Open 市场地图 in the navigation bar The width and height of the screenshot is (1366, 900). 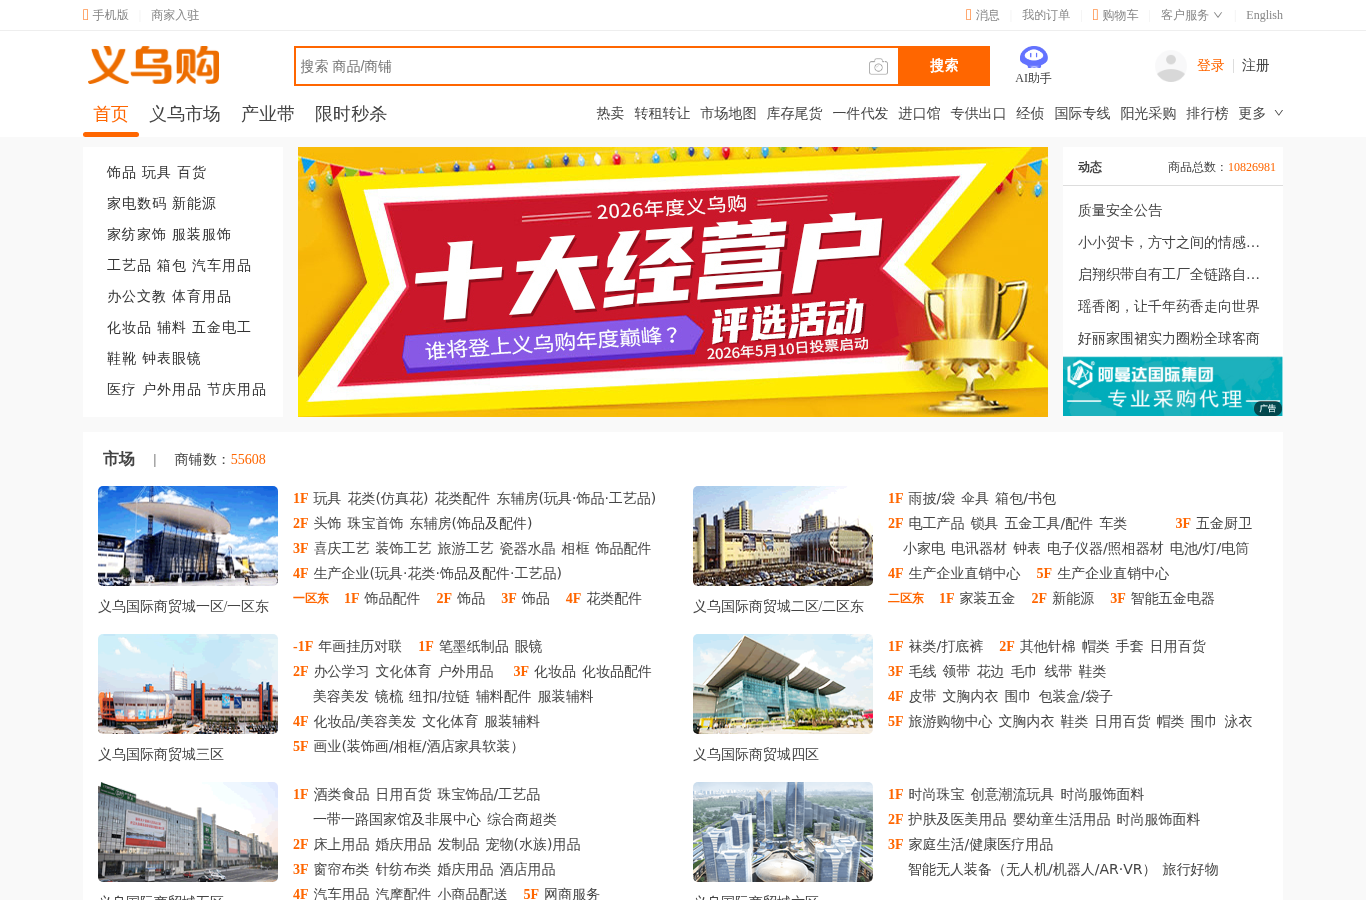[x=728, y=113]
